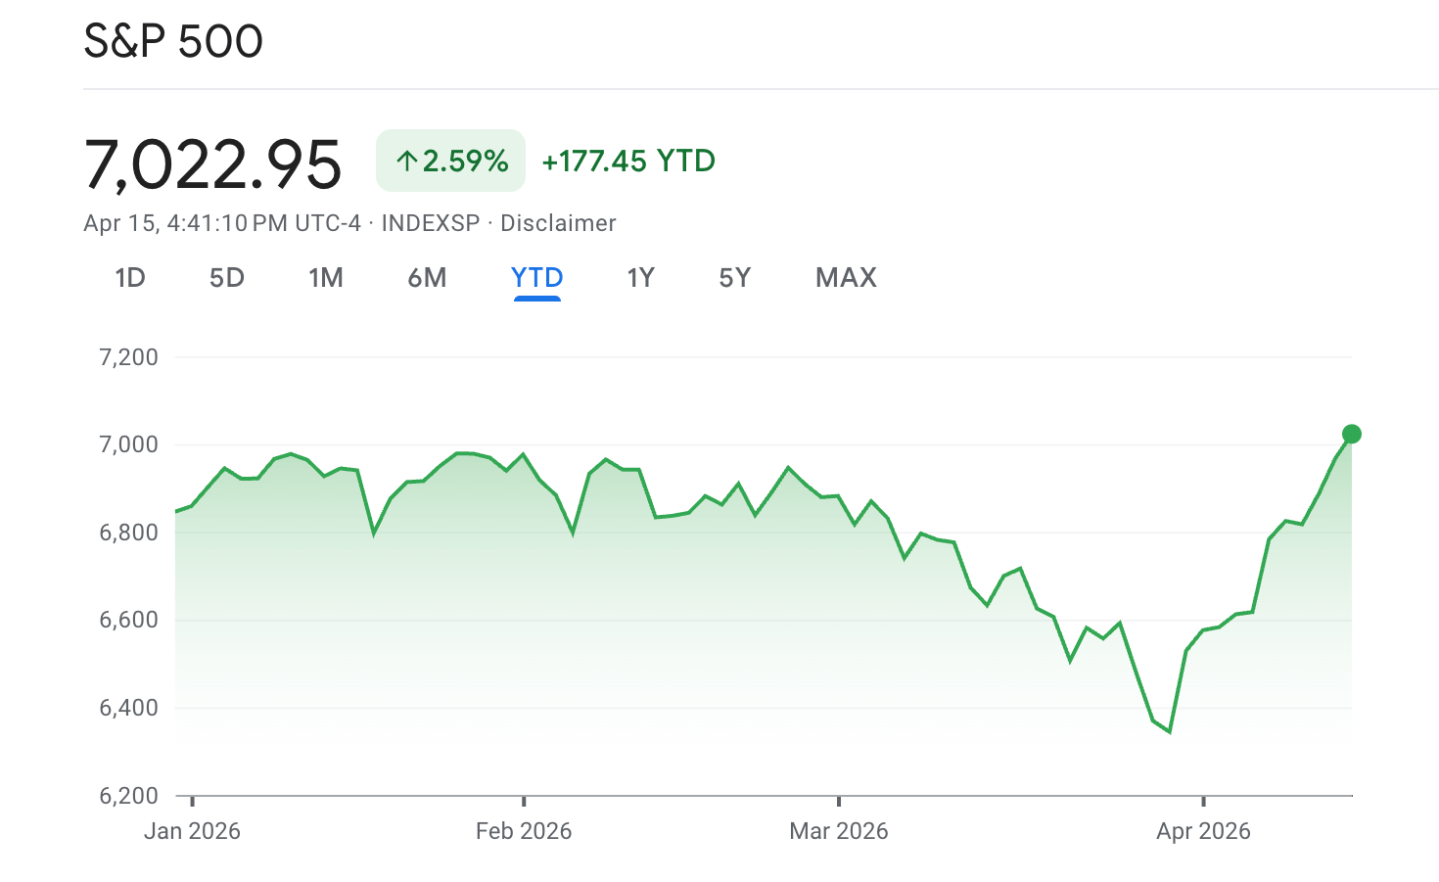This screenshot has height=882, width=1439.
Task: Select the 5D range tab
Action: (227, 278)
